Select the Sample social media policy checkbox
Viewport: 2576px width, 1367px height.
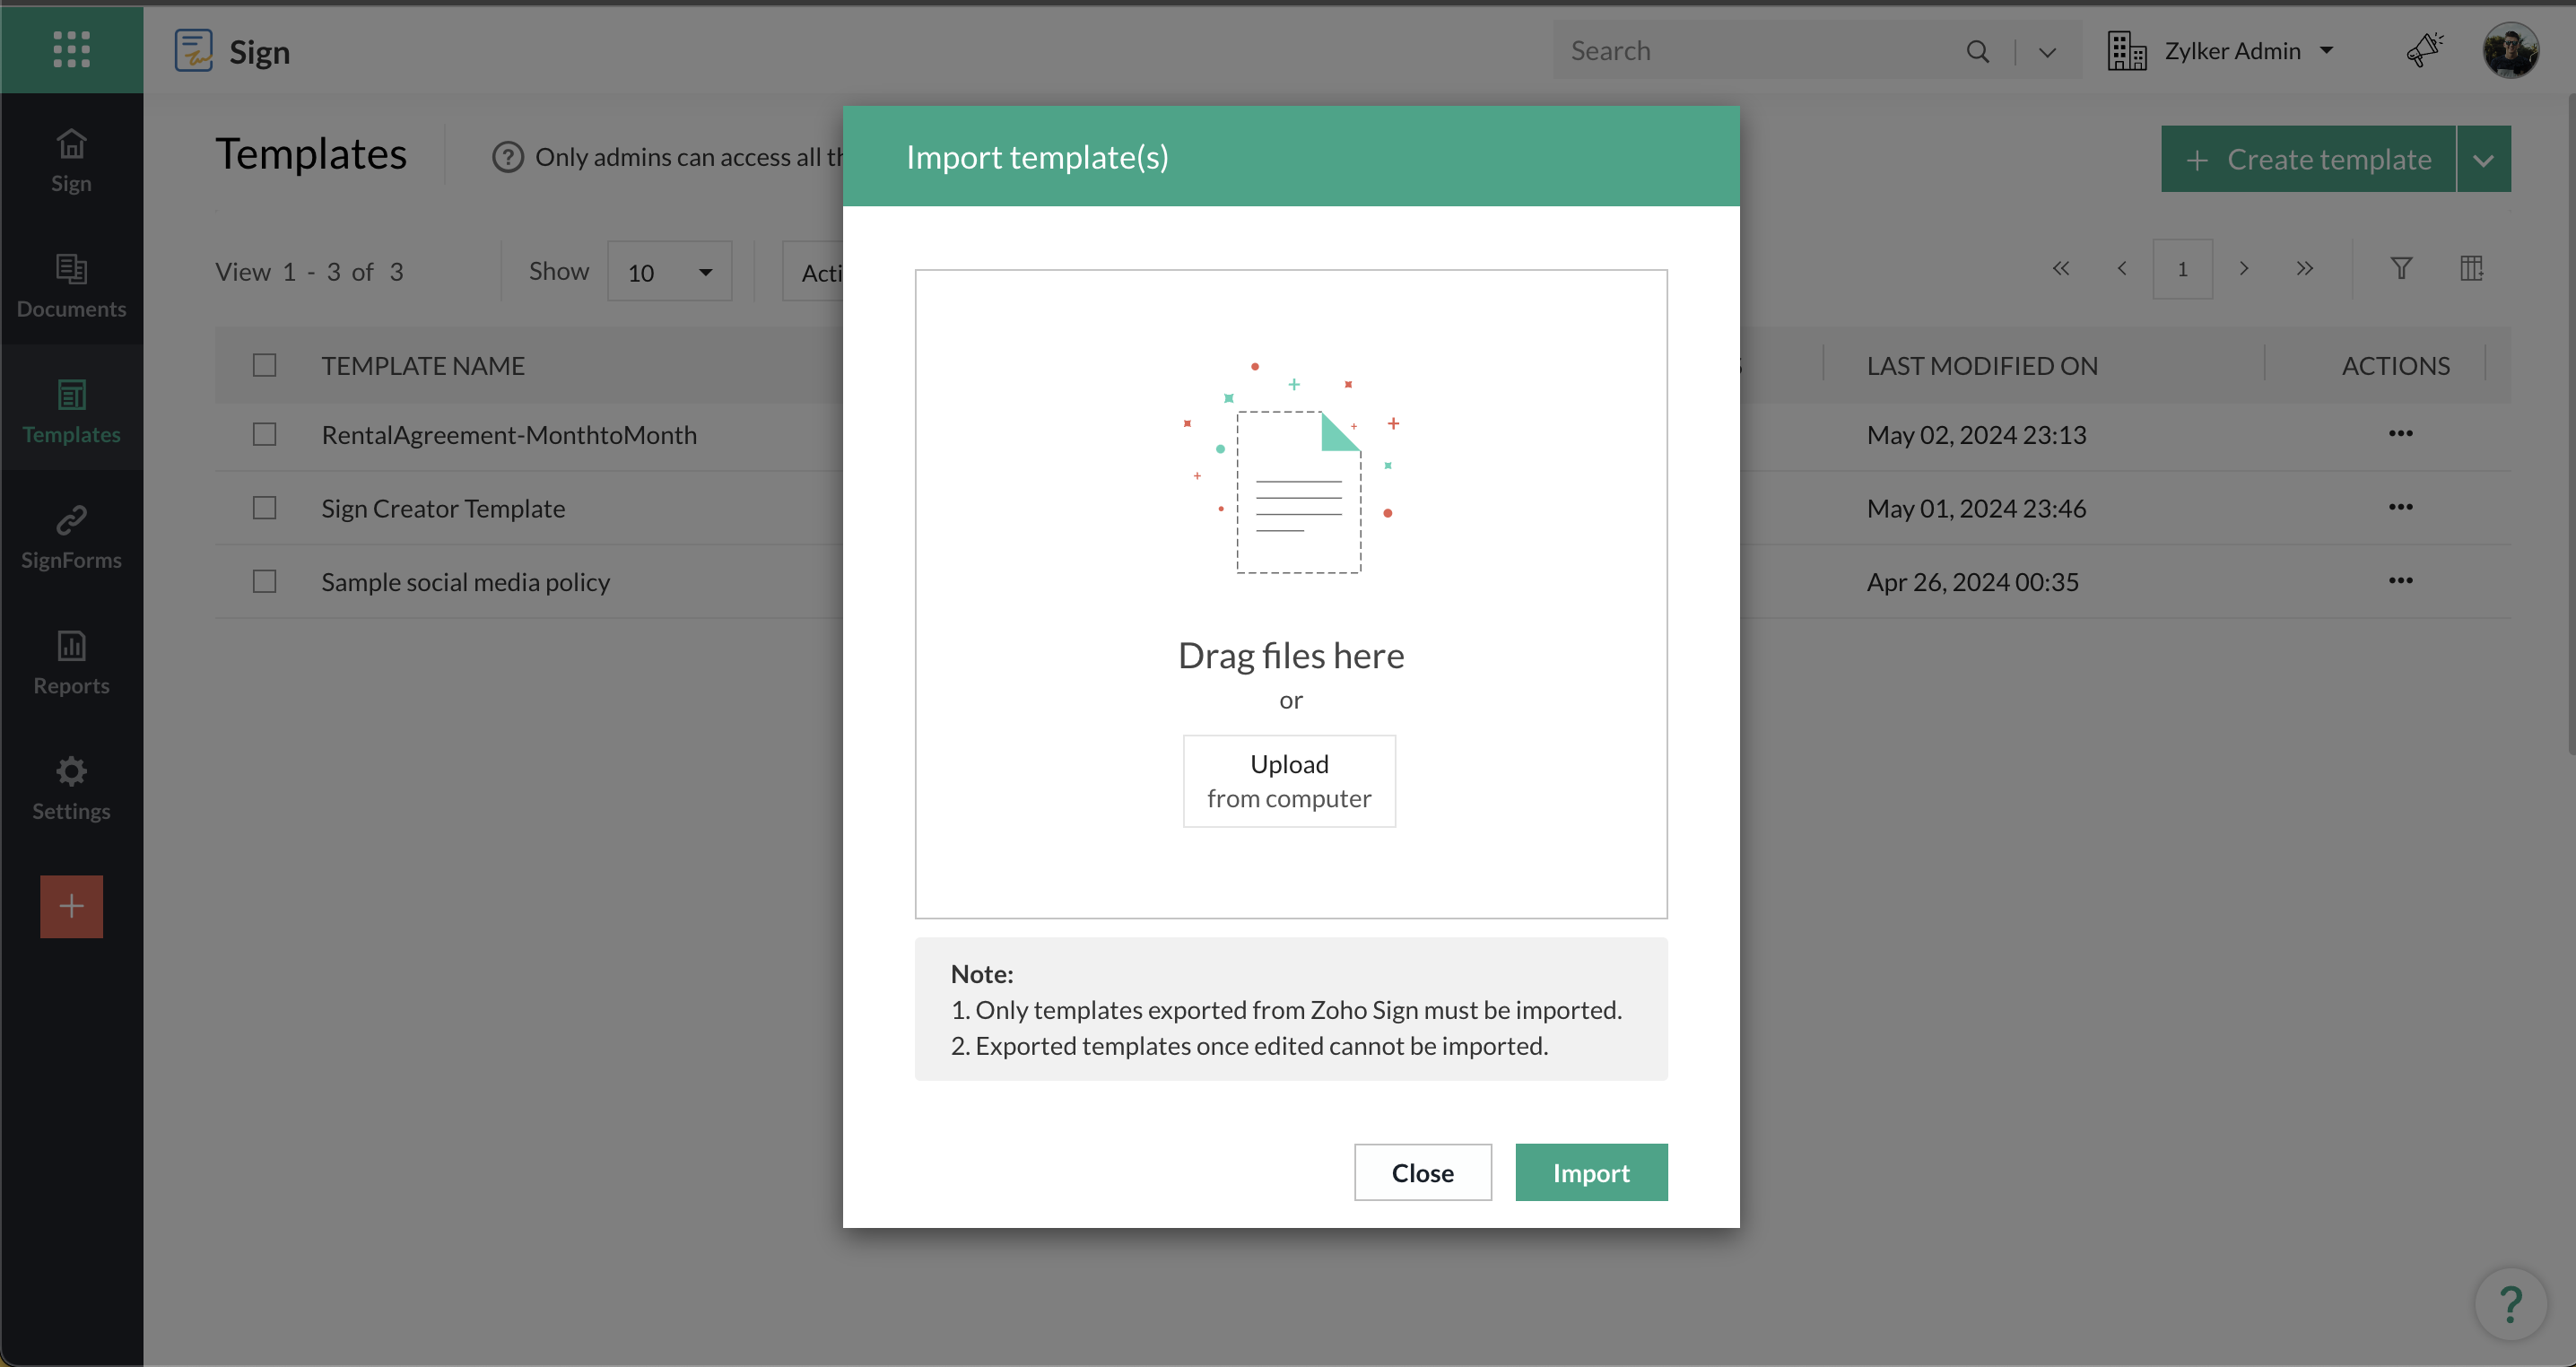264,581
